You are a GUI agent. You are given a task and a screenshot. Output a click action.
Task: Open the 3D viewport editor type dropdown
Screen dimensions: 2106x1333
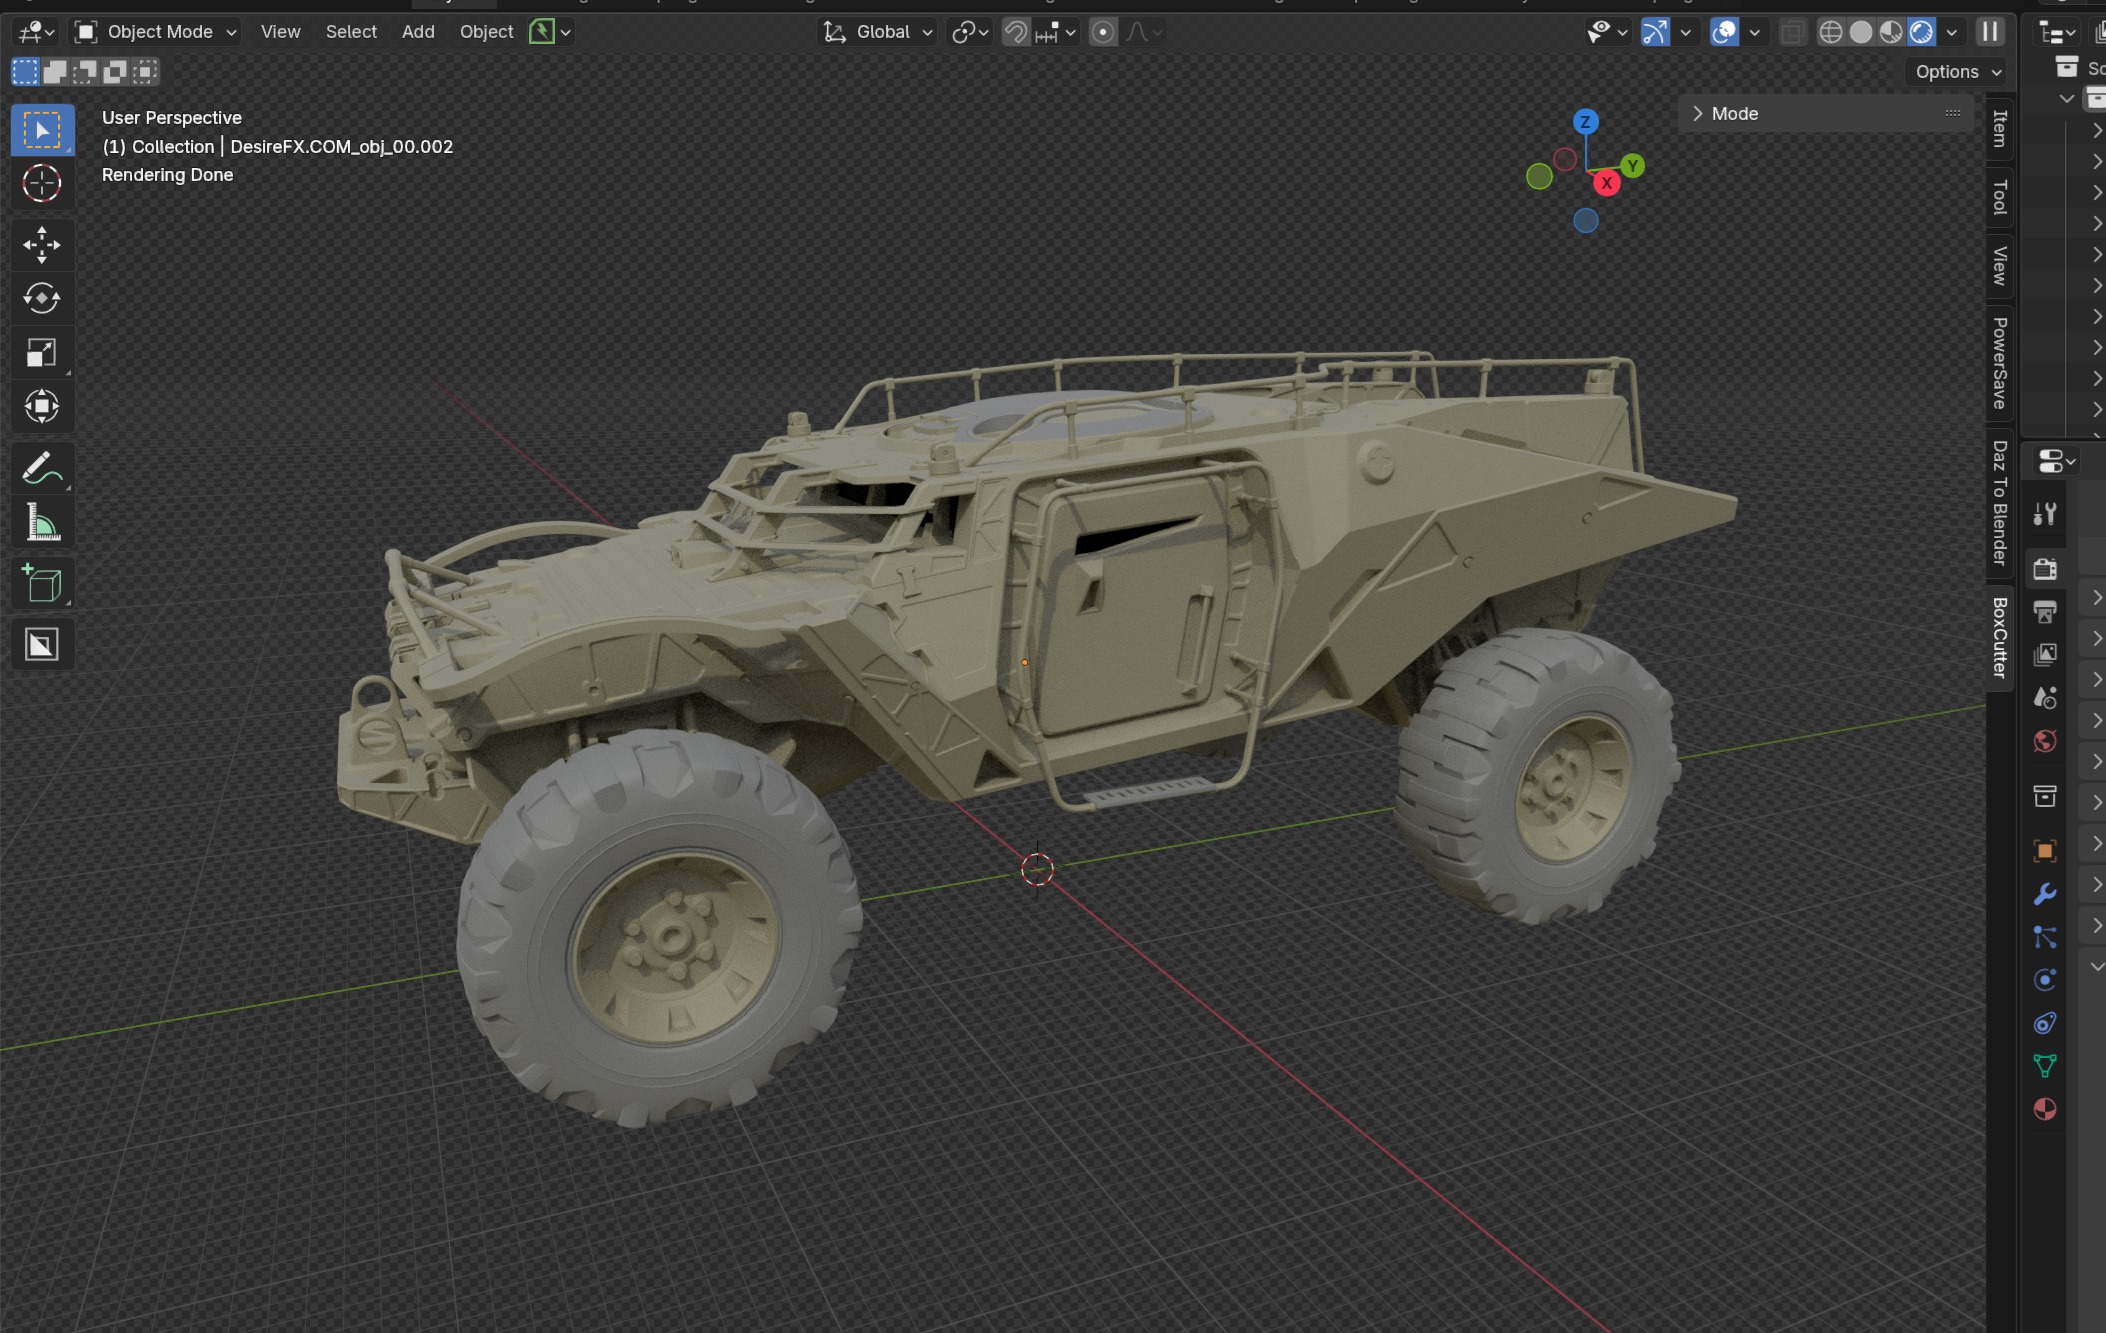(37, 32)
